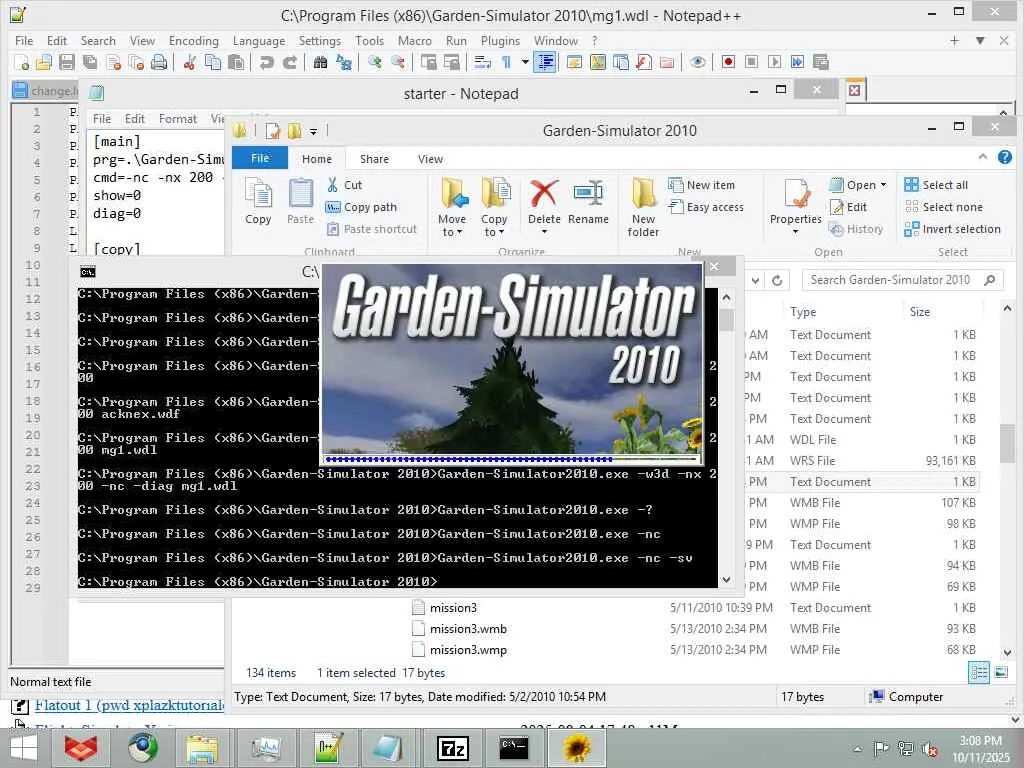Open Explorer help with the blue question icon
Viewport: 1024px width, 768px height.
(1005, 157)
